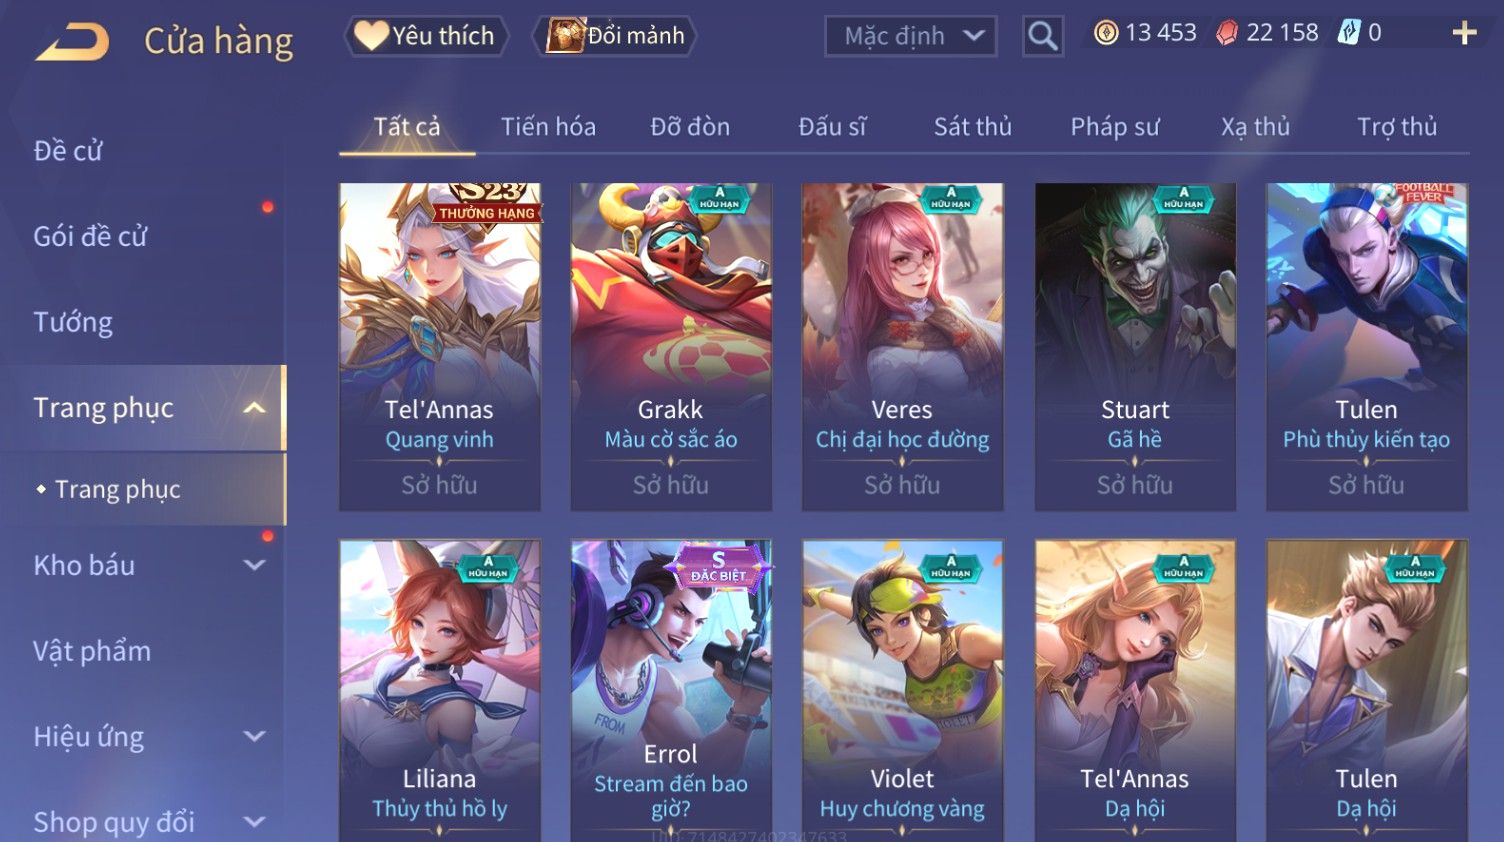The image size is (1504, 842).
Task: Expand the Hiệu ứng sidebar section
Action: pos(254,736)
